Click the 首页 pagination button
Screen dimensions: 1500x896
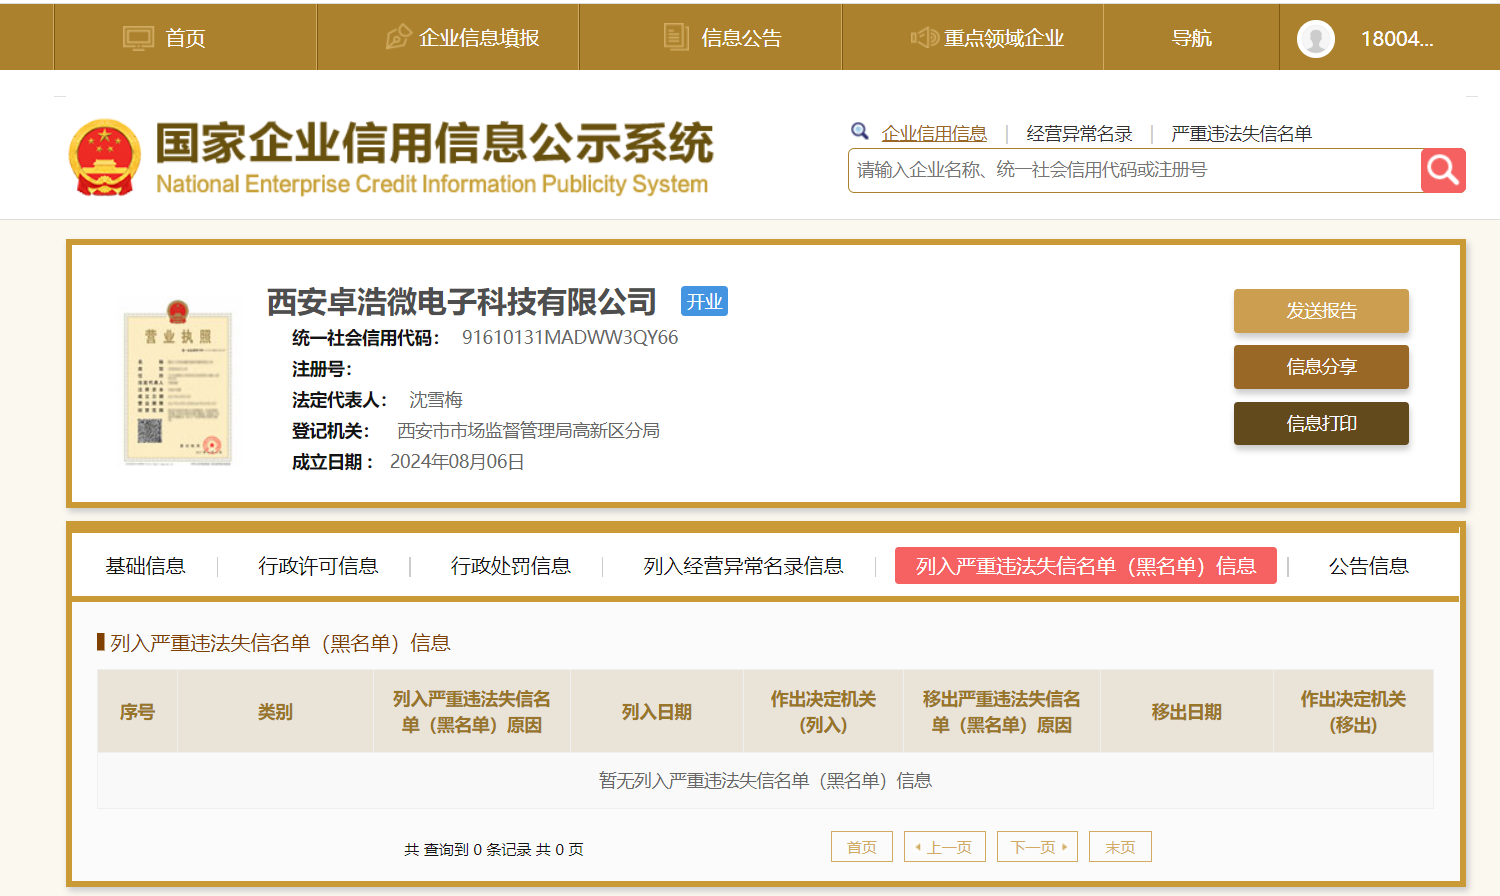pyautogui.click(x=862, y=847)
